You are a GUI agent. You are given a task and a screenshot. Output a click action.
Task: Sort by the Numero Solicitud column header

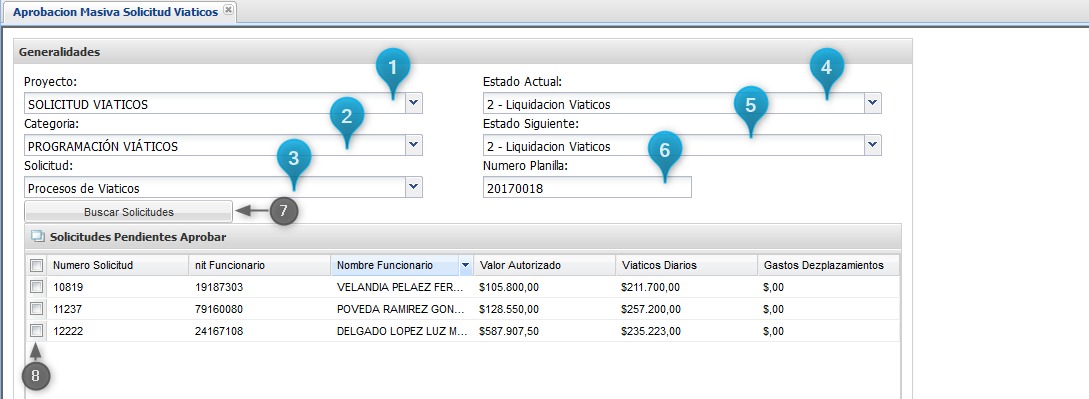click(118, 265)
